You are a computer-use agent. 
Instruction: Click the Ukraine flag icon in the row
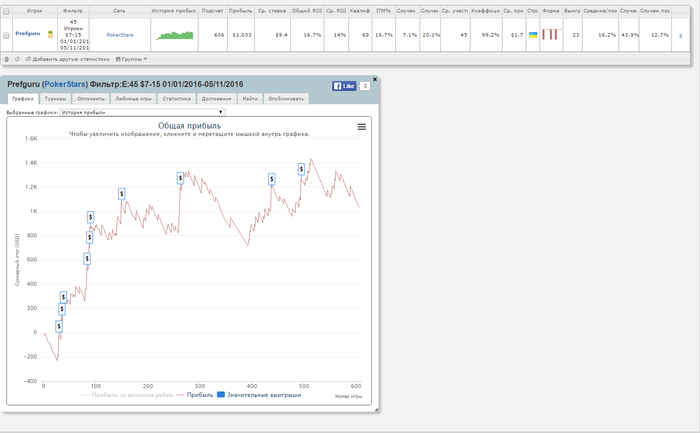coord(533,34)
